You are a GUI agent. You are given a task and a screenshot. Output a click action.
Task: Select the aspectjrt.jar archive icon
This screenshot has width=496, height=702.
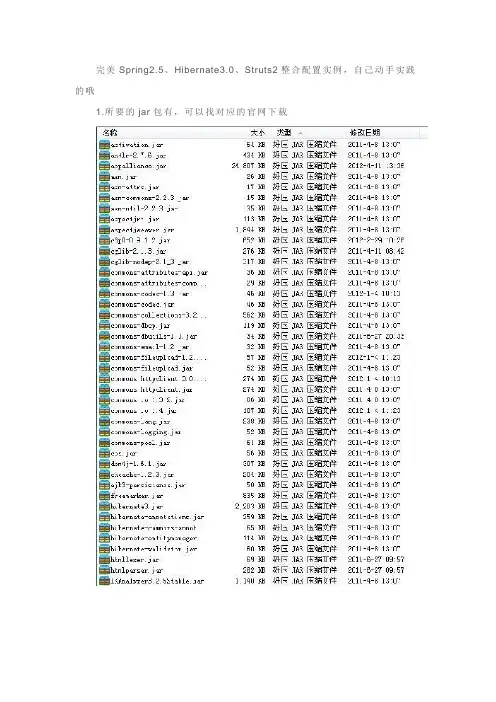pyautogui.click(x=104, y=219)
